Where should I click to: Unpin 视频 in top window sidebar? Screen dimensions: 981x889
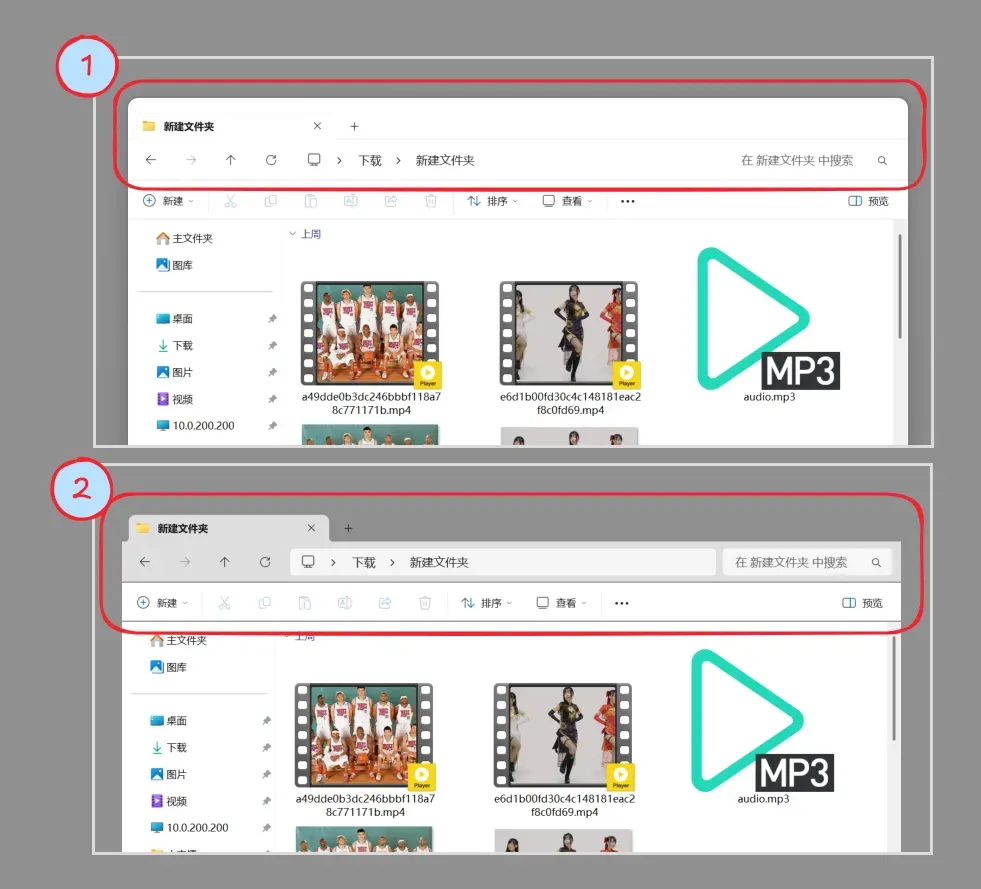coord(272,399)
